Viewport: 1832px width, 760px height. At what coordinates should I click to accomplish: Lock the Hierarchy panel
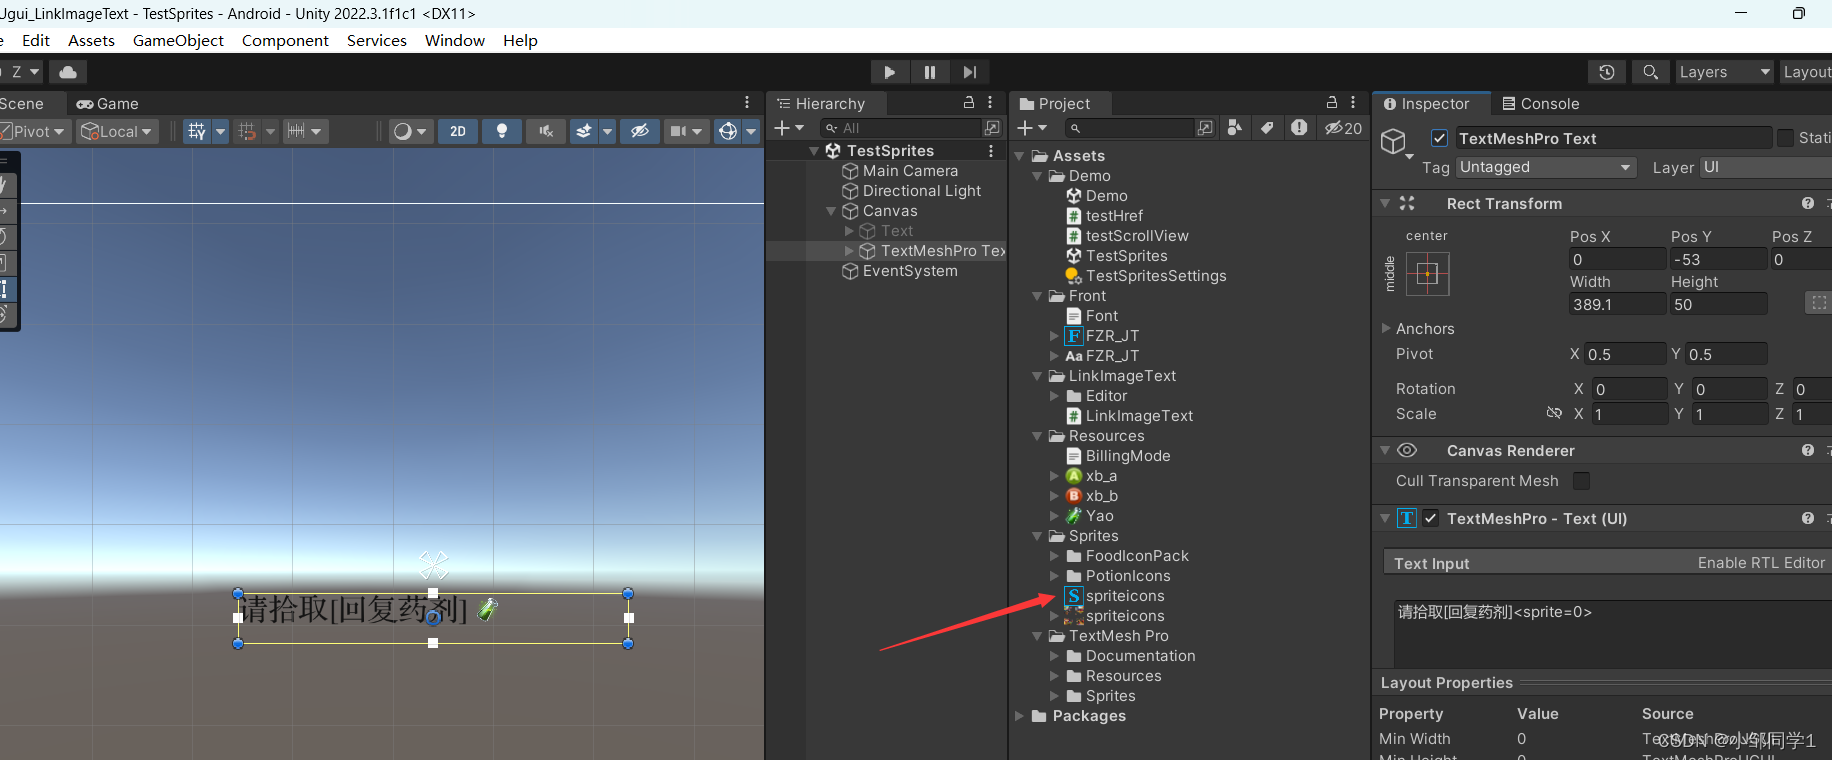click(x=968, y=103)
